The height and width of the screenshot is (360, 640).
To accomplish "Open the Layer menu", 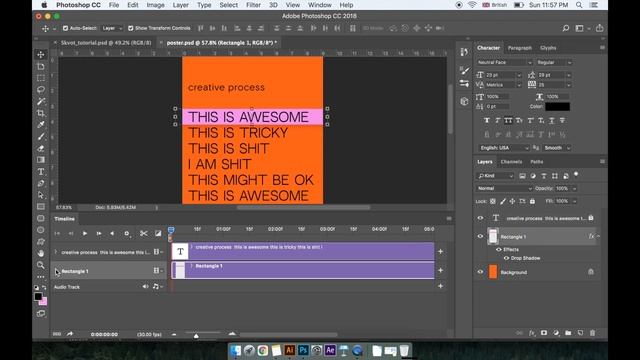I will (x=180, y=5).
